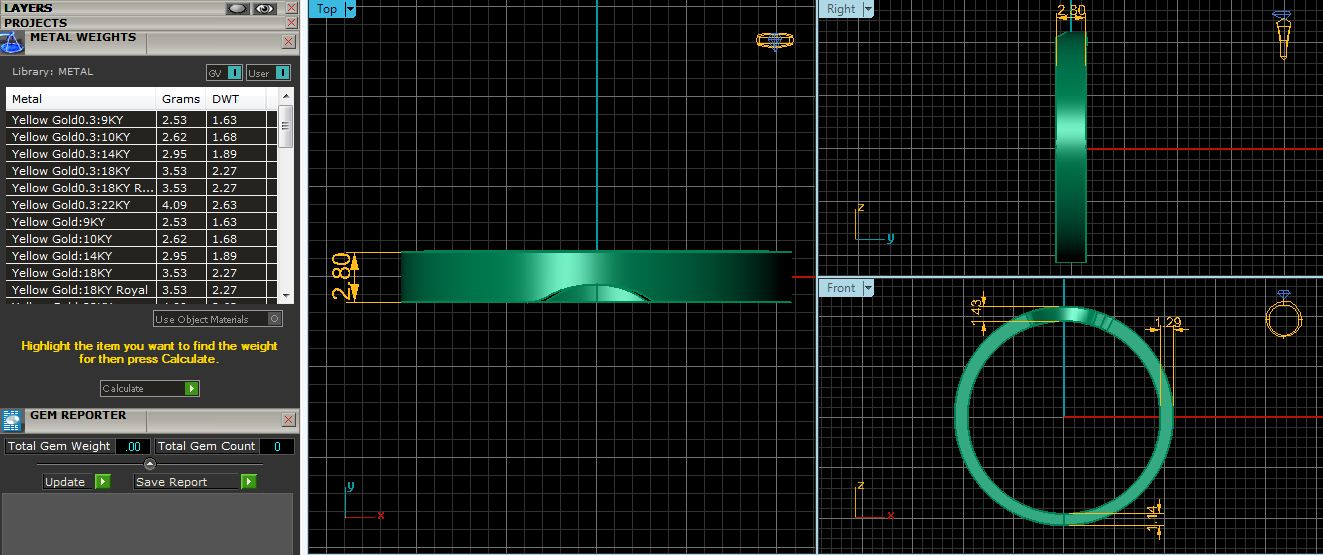Click the green arrow beside Update
Image resolution: width=1323 pixels, height=555 pixels.
click(x=102, y=482)
